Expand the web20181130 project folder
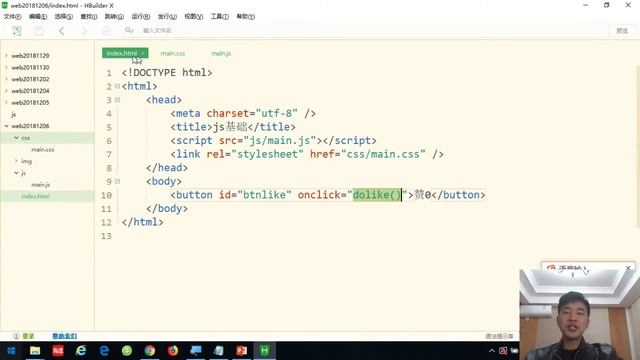The image size is (640, 360). (x=7, y=67)
